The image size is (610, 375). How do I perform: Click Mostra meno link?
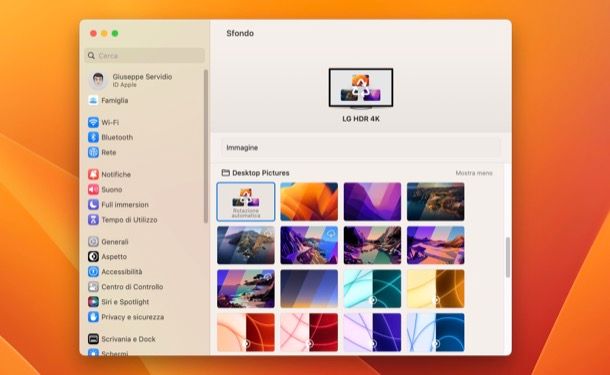coord(474,173)
